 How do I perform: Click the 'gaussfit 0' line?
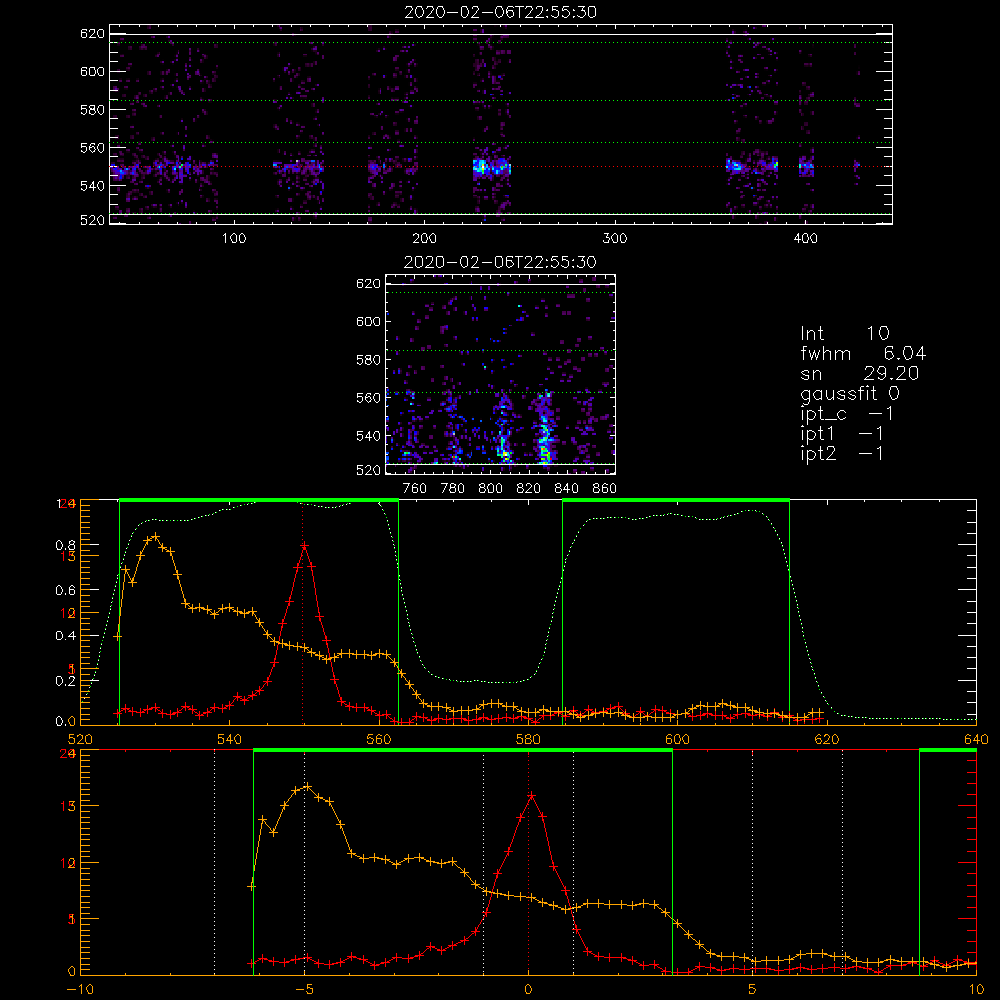(849, 393)
